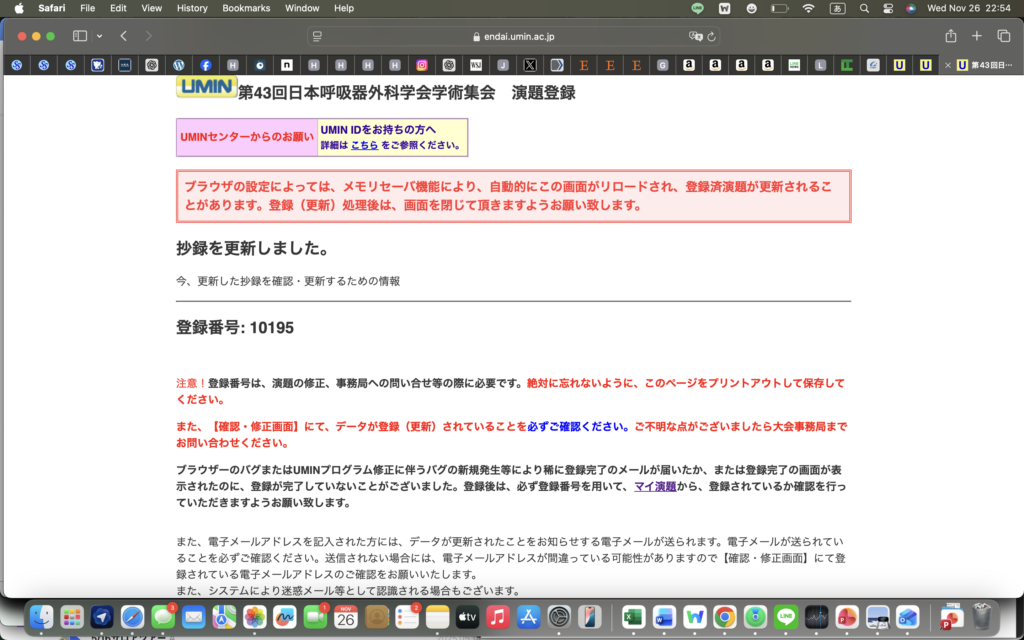Open Facebook from the bookmarks bar

206,65
